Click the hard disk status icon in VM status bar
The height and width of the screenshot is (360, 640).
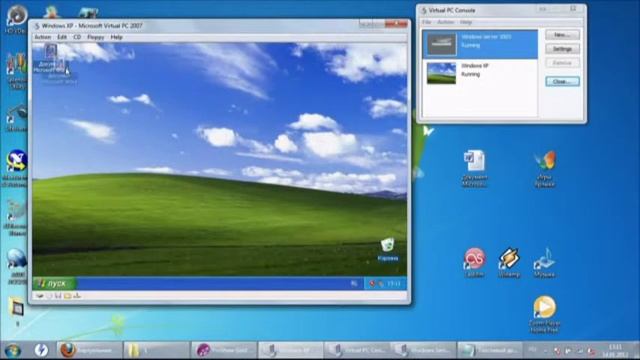[x=40, y=296]
